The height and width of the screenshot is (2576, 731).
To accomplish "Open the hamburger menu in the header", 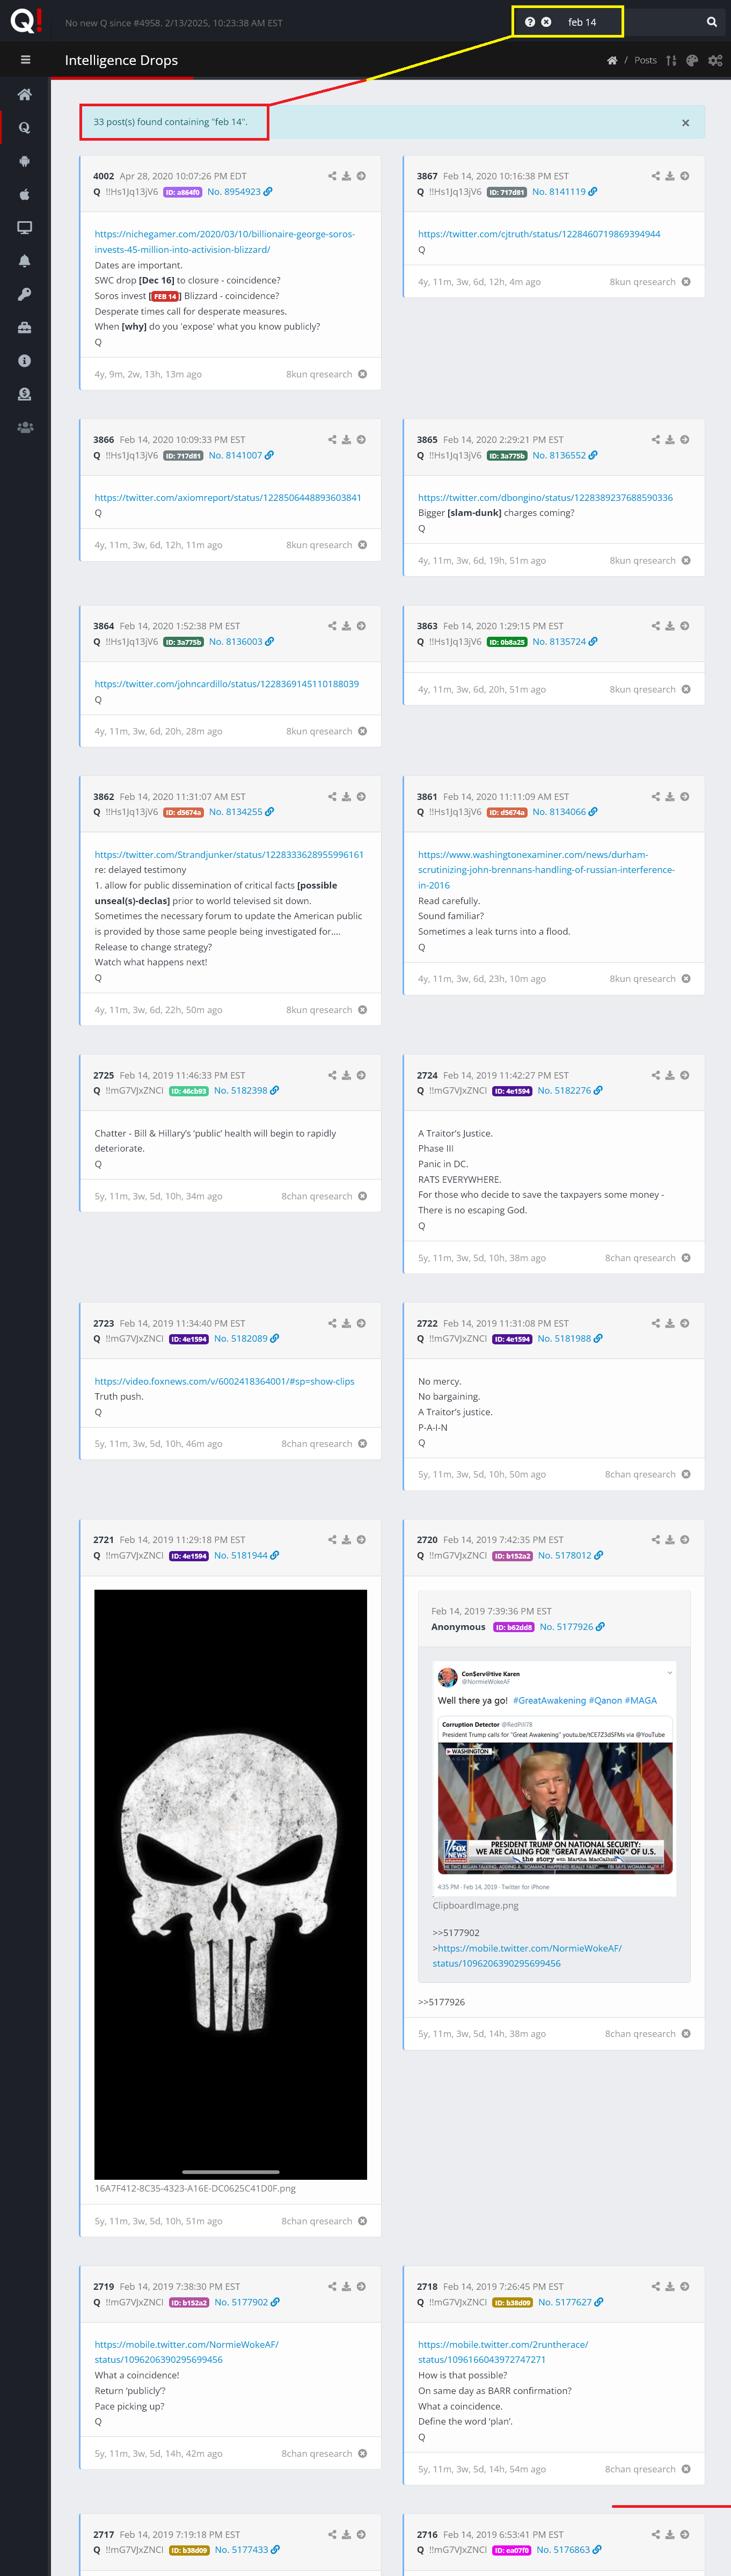I will pyautogui.click(x=25, y=60).
